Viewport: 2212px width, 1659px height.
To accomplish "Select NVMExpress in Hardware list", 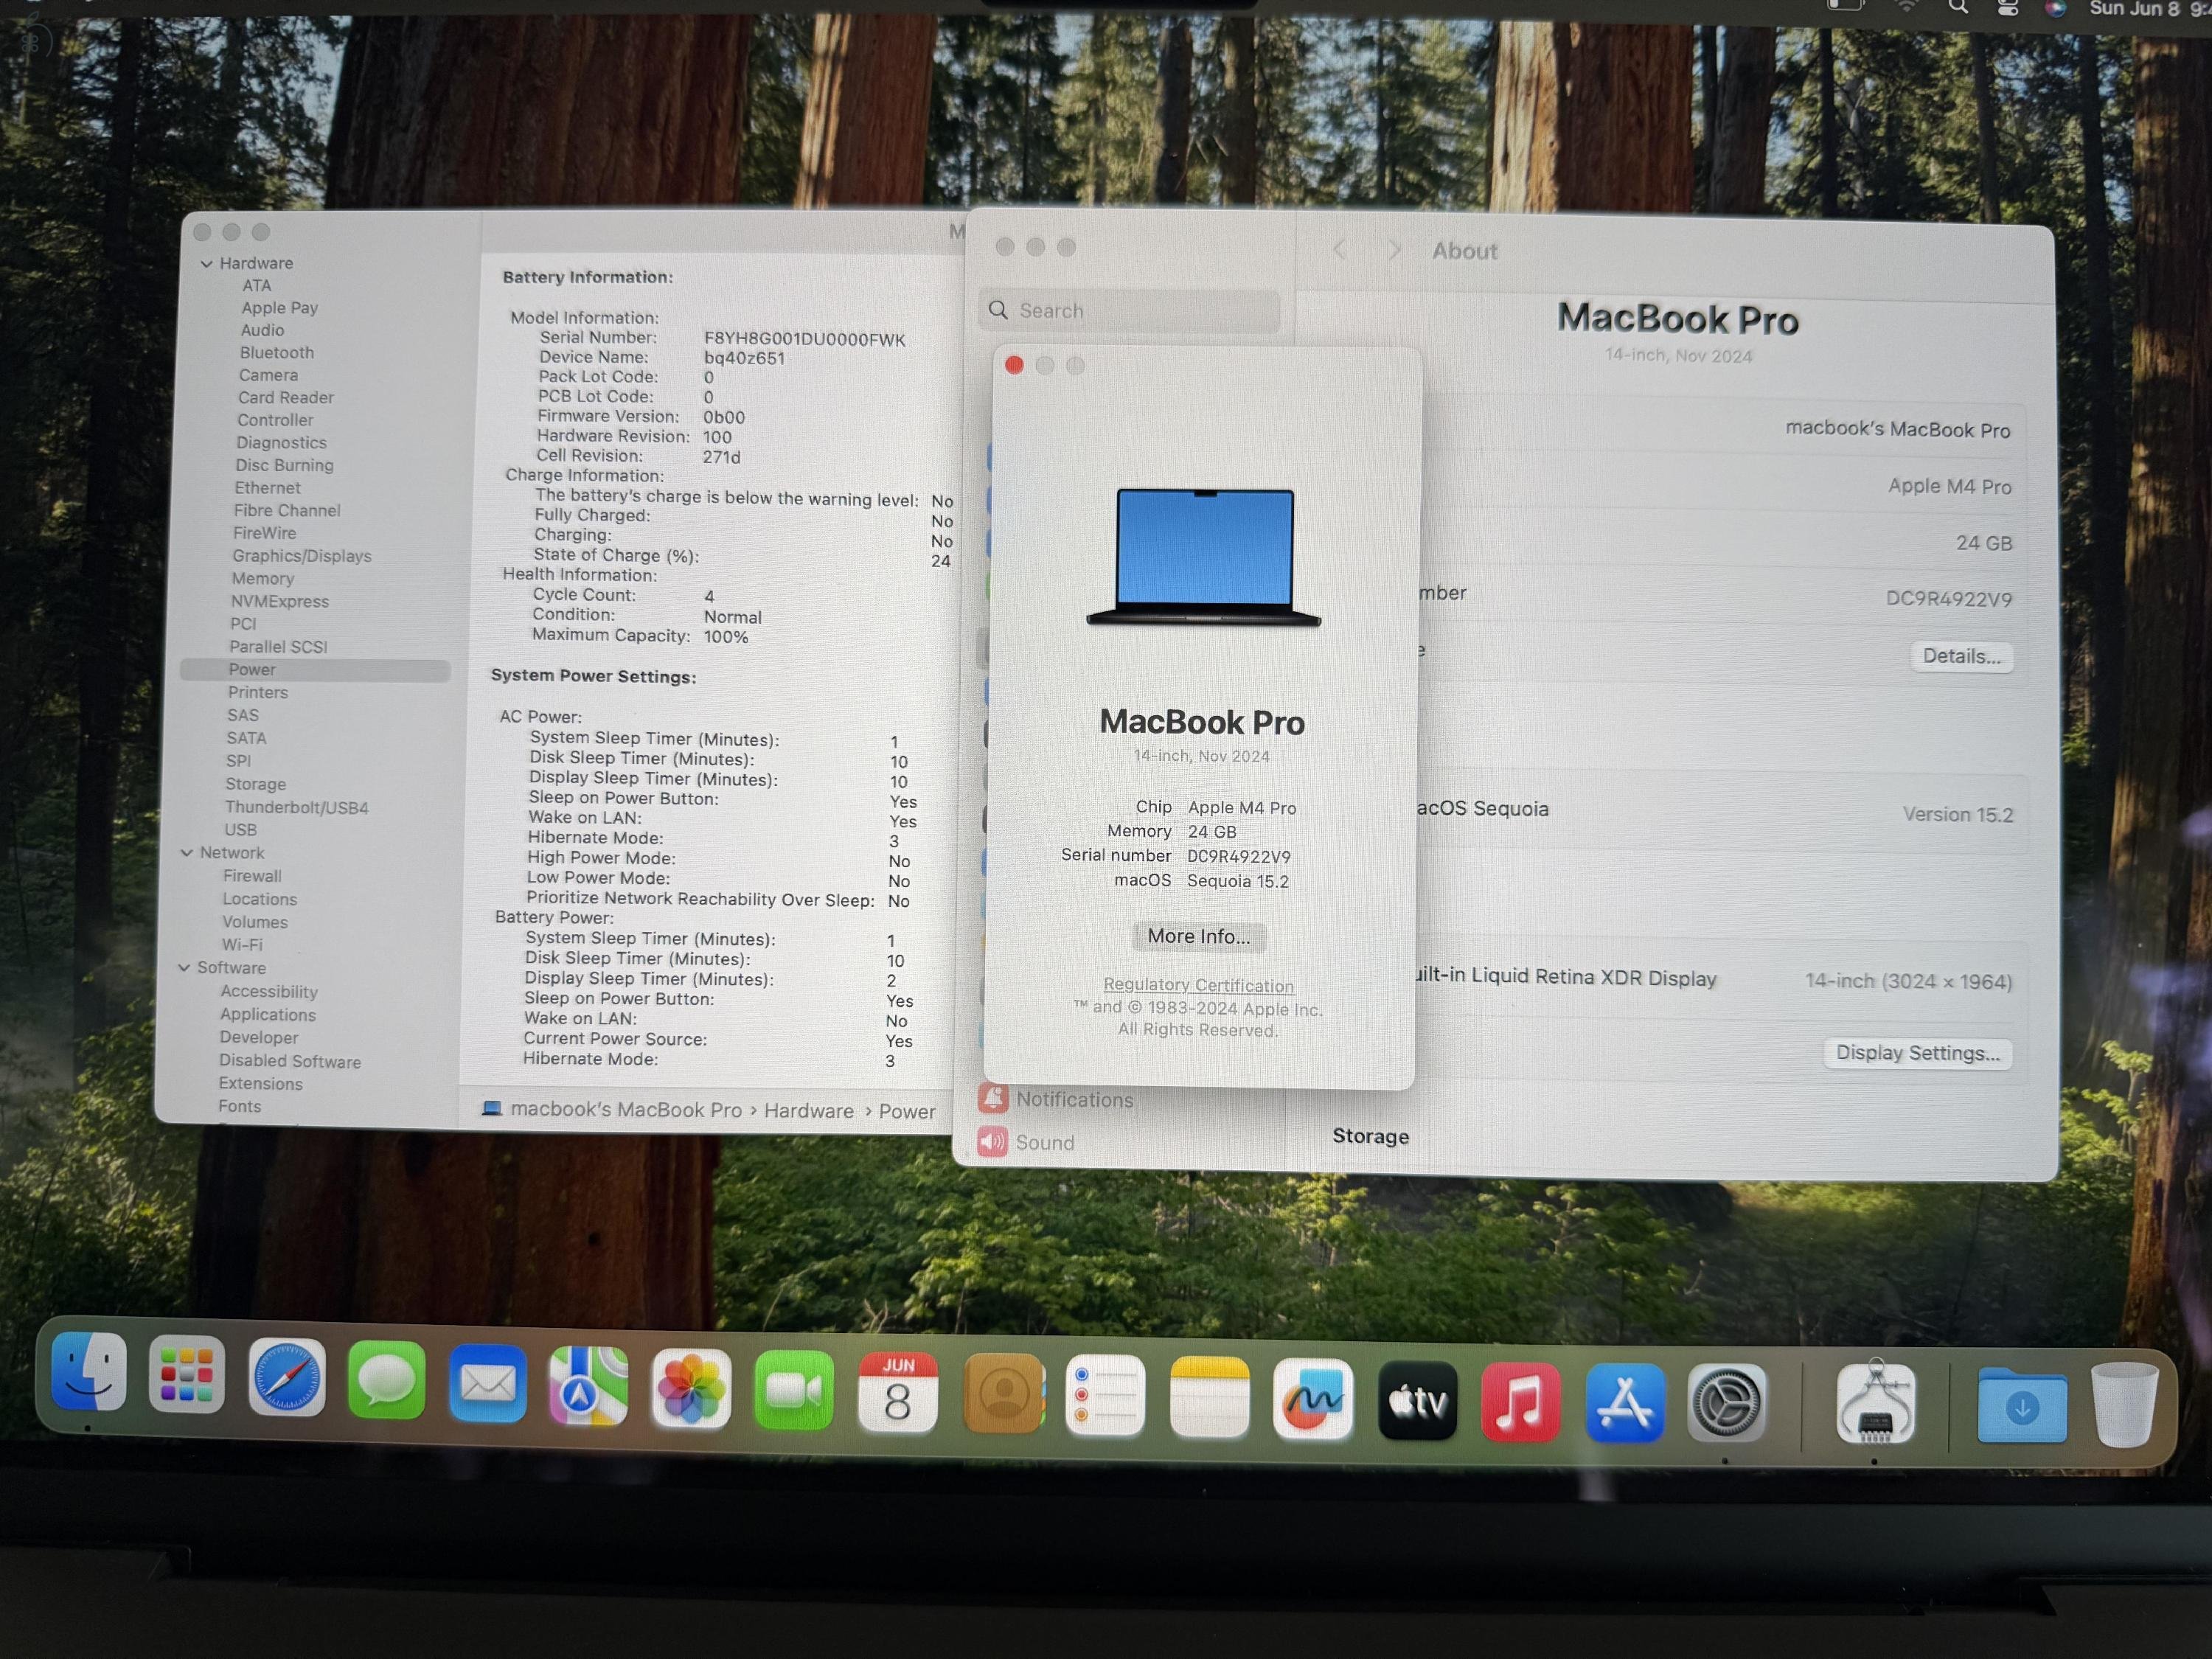I will coord(280,602).
